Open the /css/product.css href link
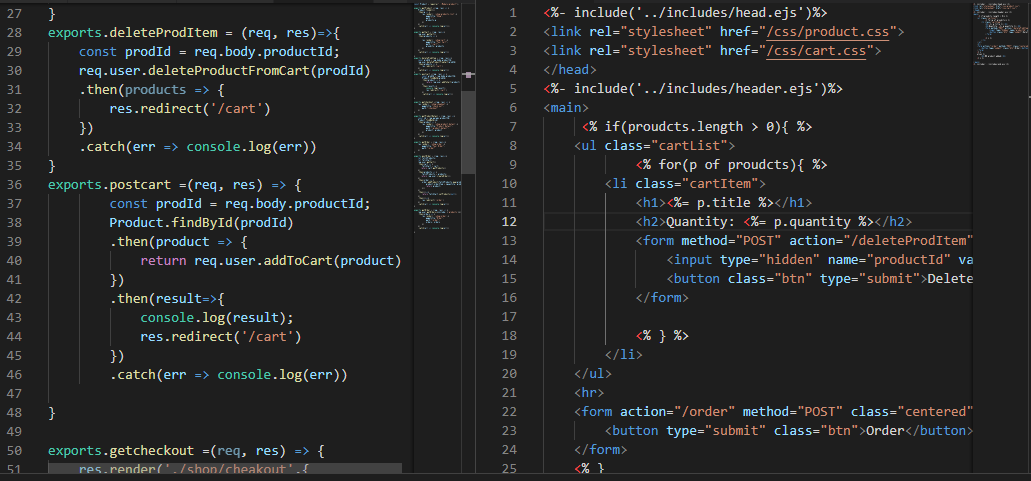Screen dimensions: 1031x481 [x=827, y=32]
